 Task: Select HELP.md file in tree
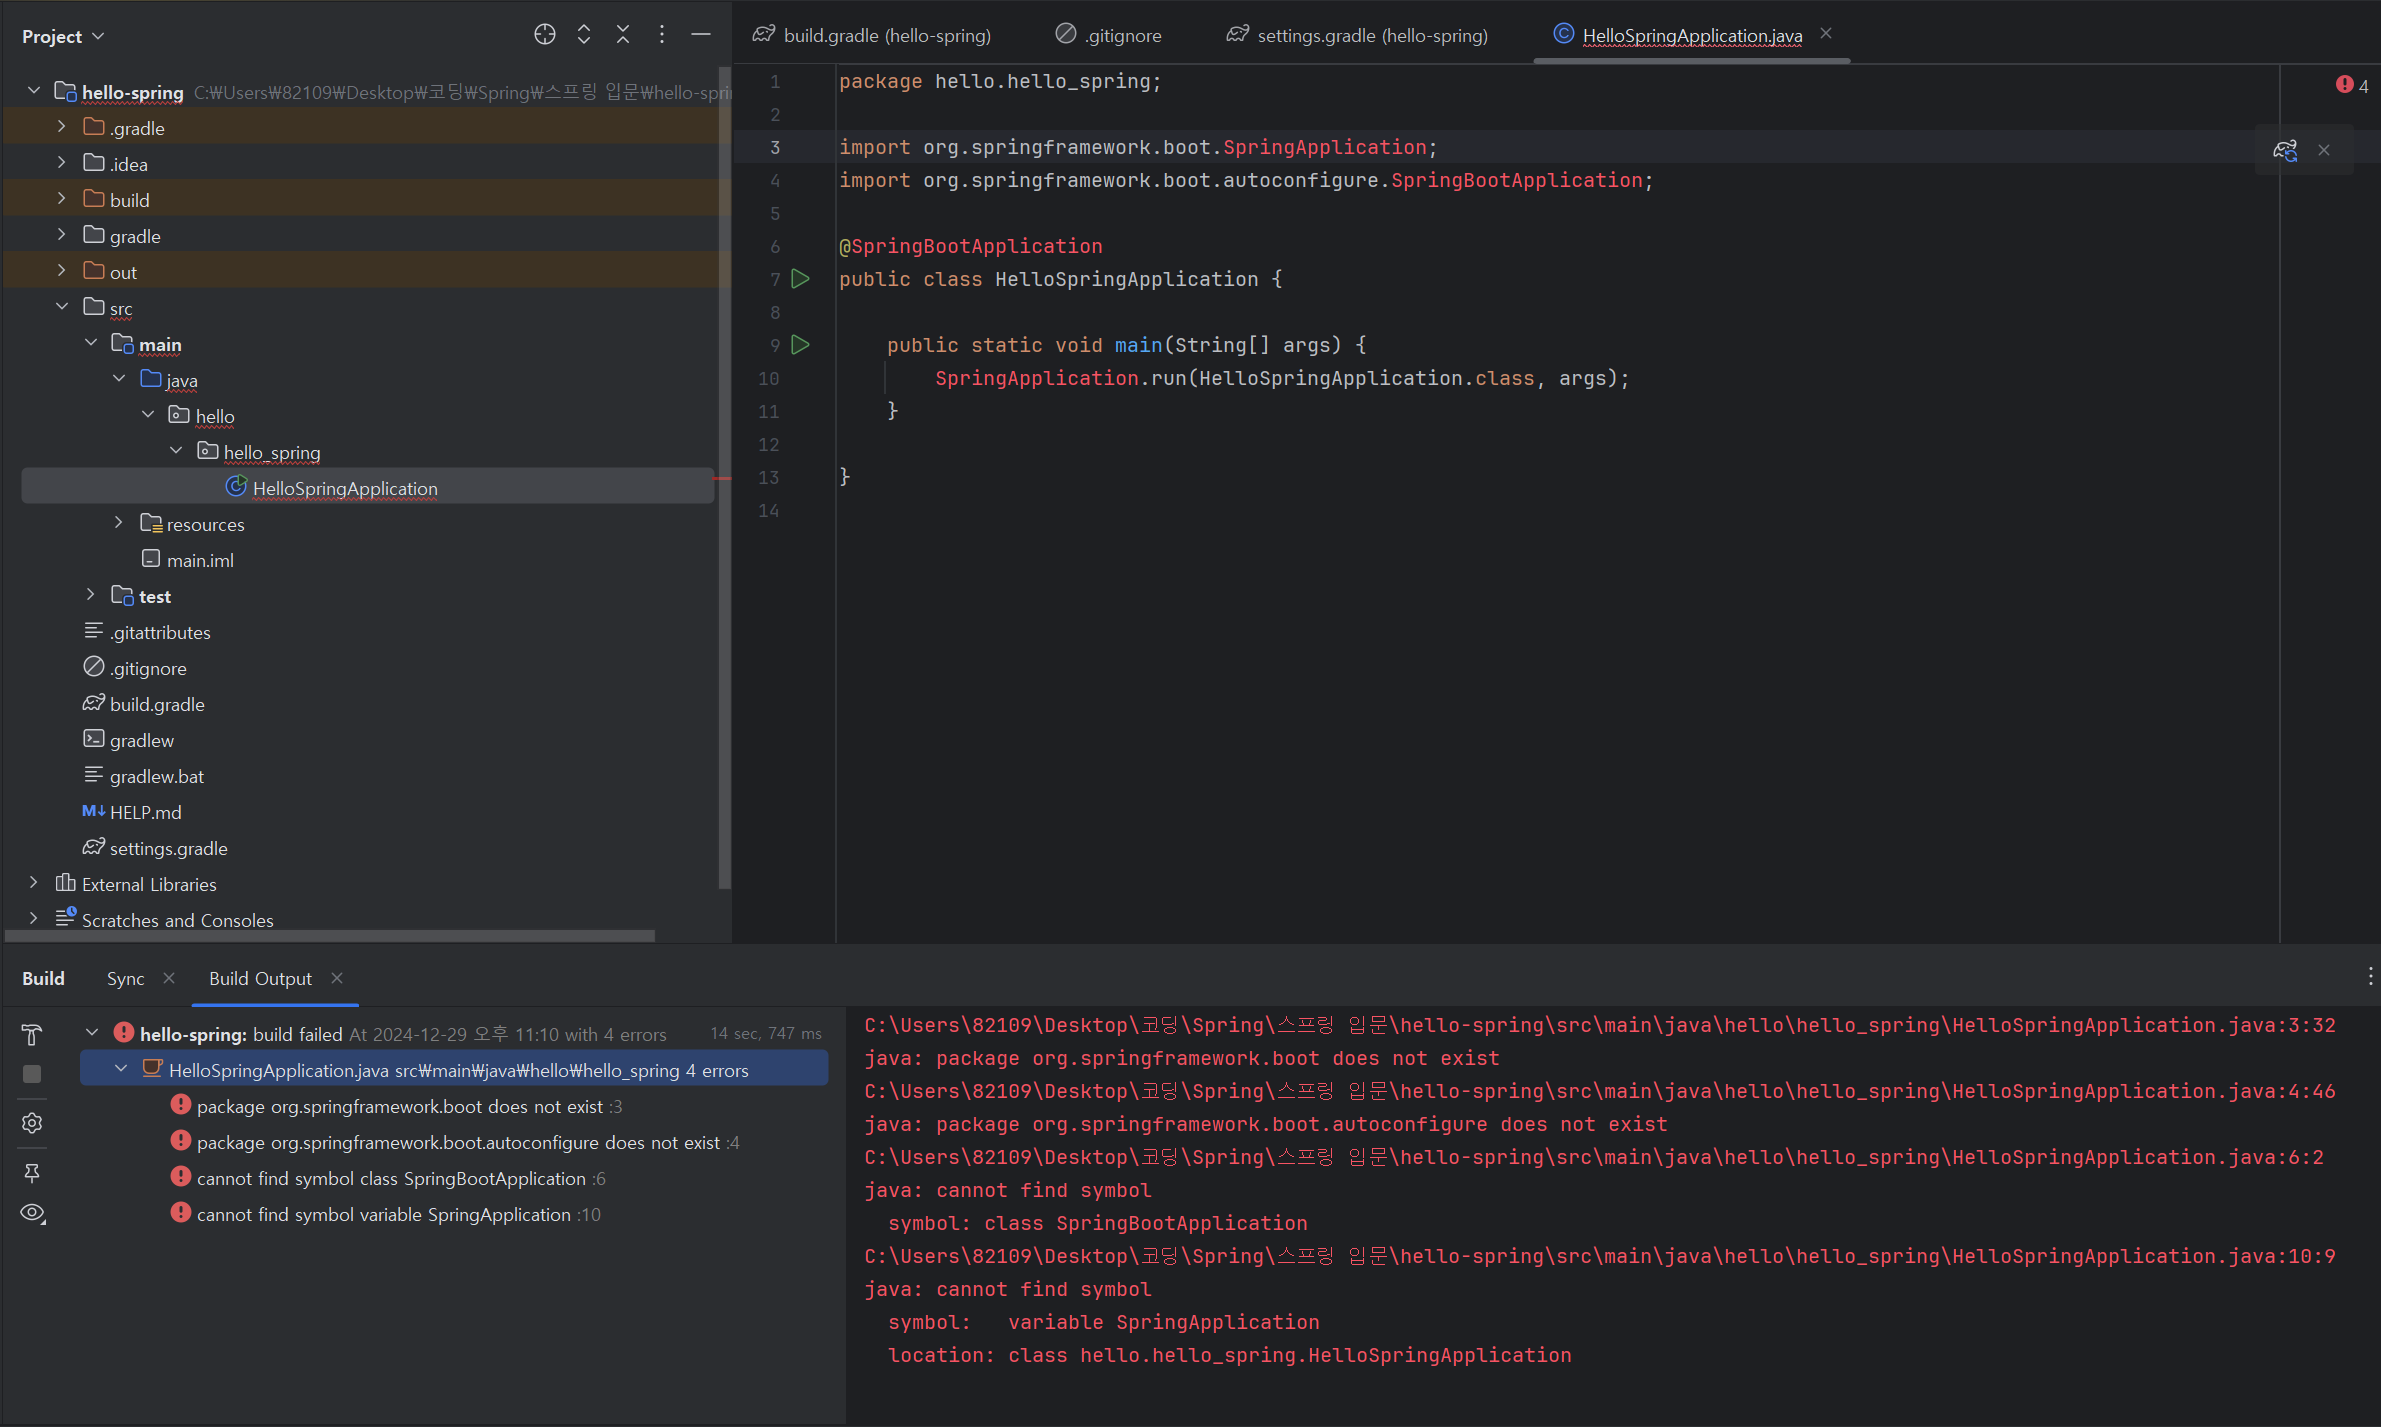[145, 812]
